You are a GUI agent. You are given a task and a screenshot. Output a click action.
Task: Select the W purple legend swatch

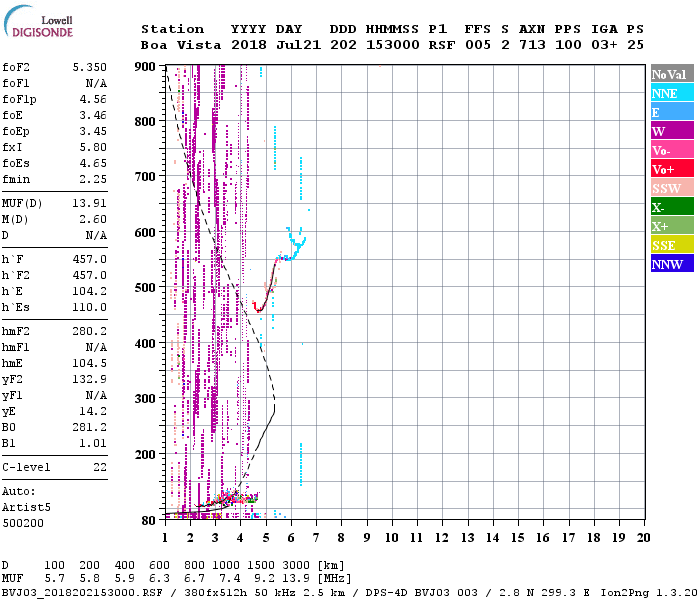pos(672,131)
